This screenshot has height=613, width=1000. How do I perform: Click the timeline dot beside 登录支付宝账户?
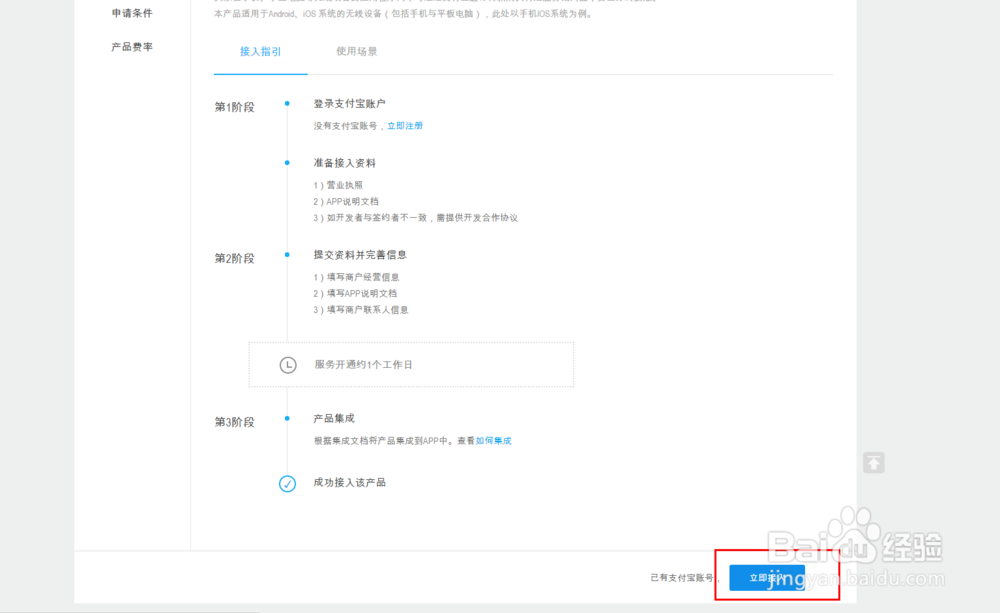287,103
